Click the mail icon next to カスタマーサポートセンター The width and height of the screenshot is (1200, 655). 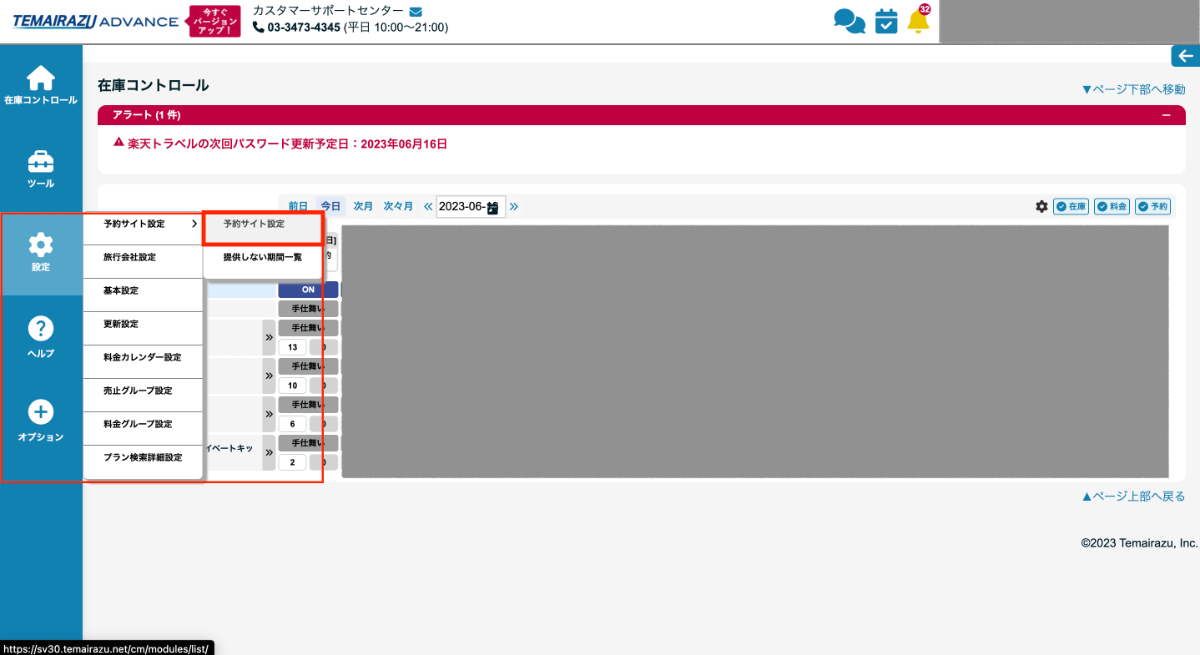[416, 11]
